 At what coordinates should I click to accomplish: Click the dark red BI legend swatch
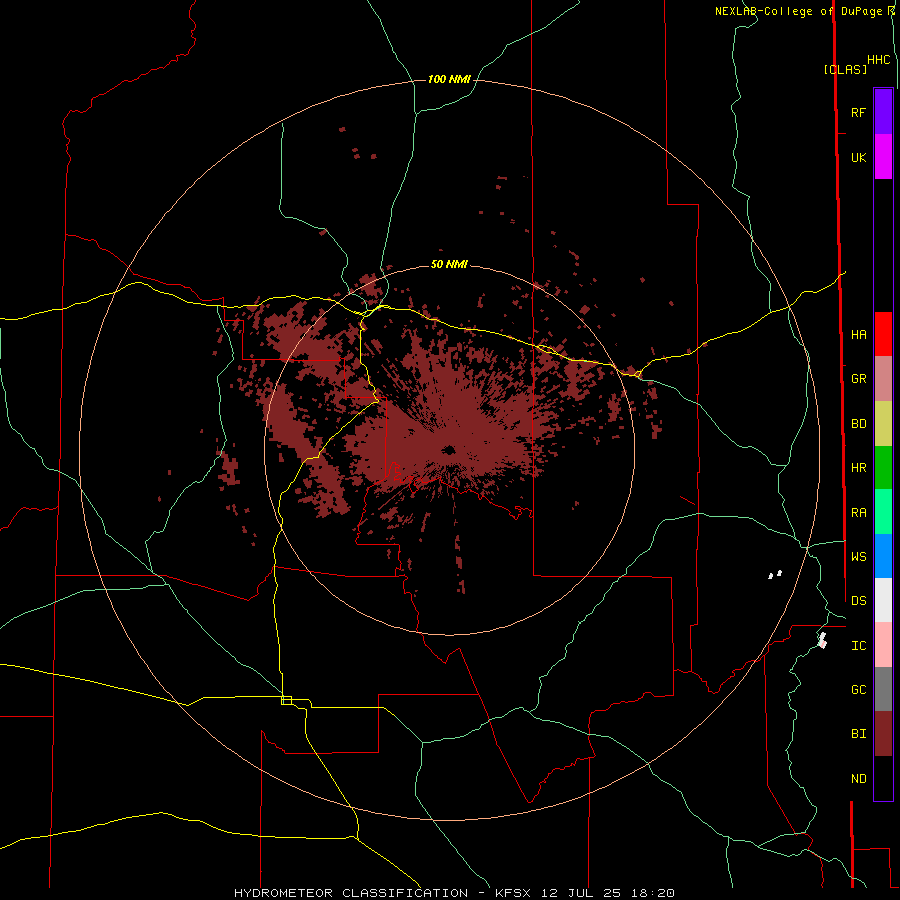click(x=883, y=734)
